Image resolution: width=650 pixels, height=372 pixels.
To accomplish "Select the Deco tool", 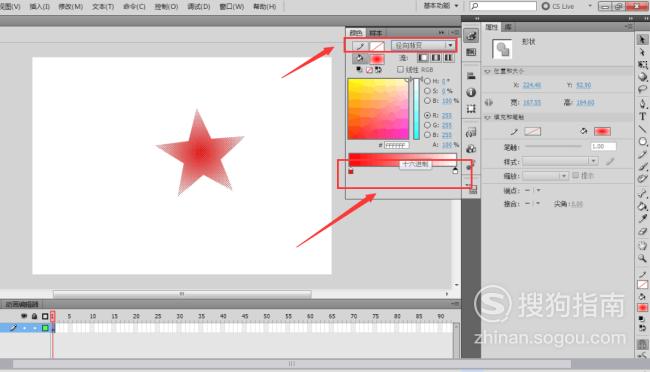I will [642, 179].
